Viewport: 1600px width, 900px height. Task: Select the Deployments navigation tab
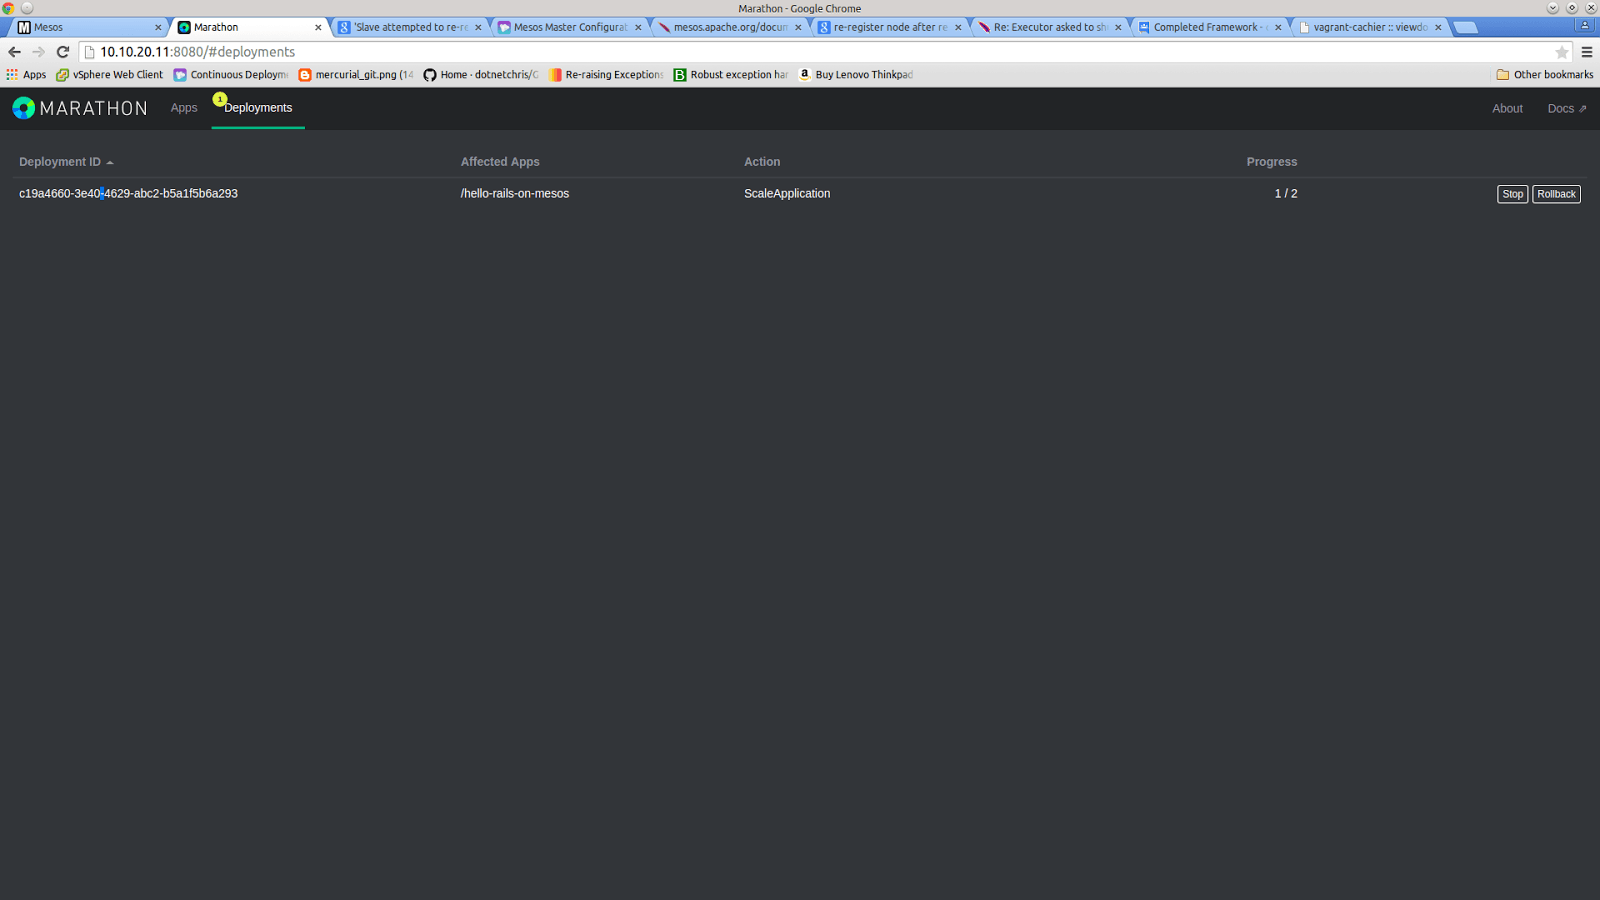coord(258,108)
